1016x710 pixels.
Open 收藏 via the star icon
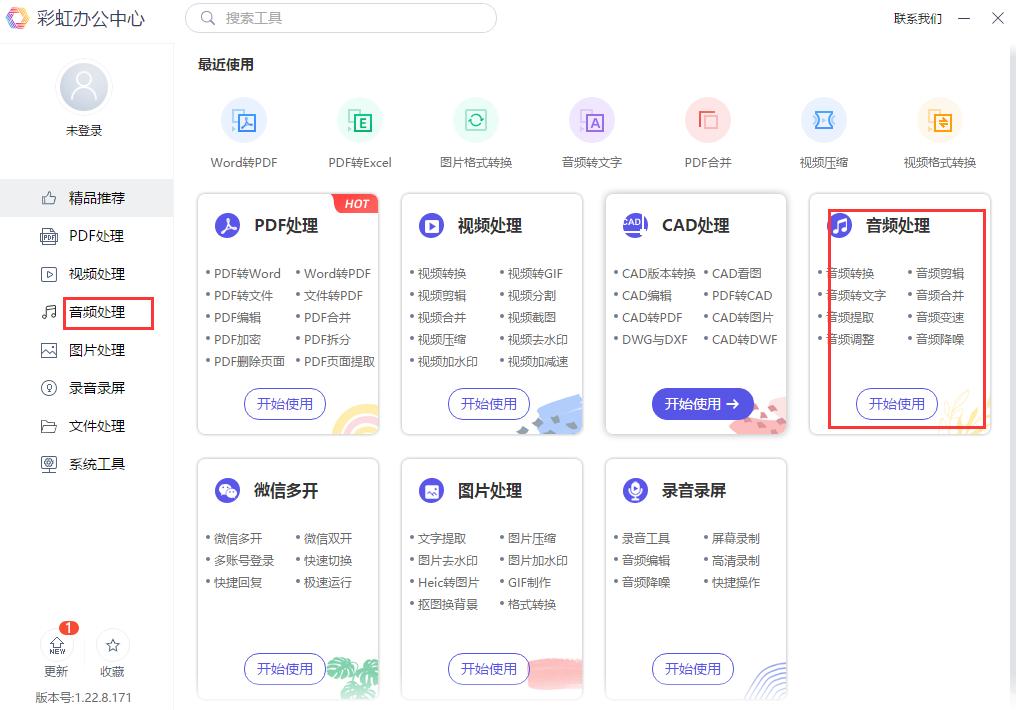[x=112, y=645]
